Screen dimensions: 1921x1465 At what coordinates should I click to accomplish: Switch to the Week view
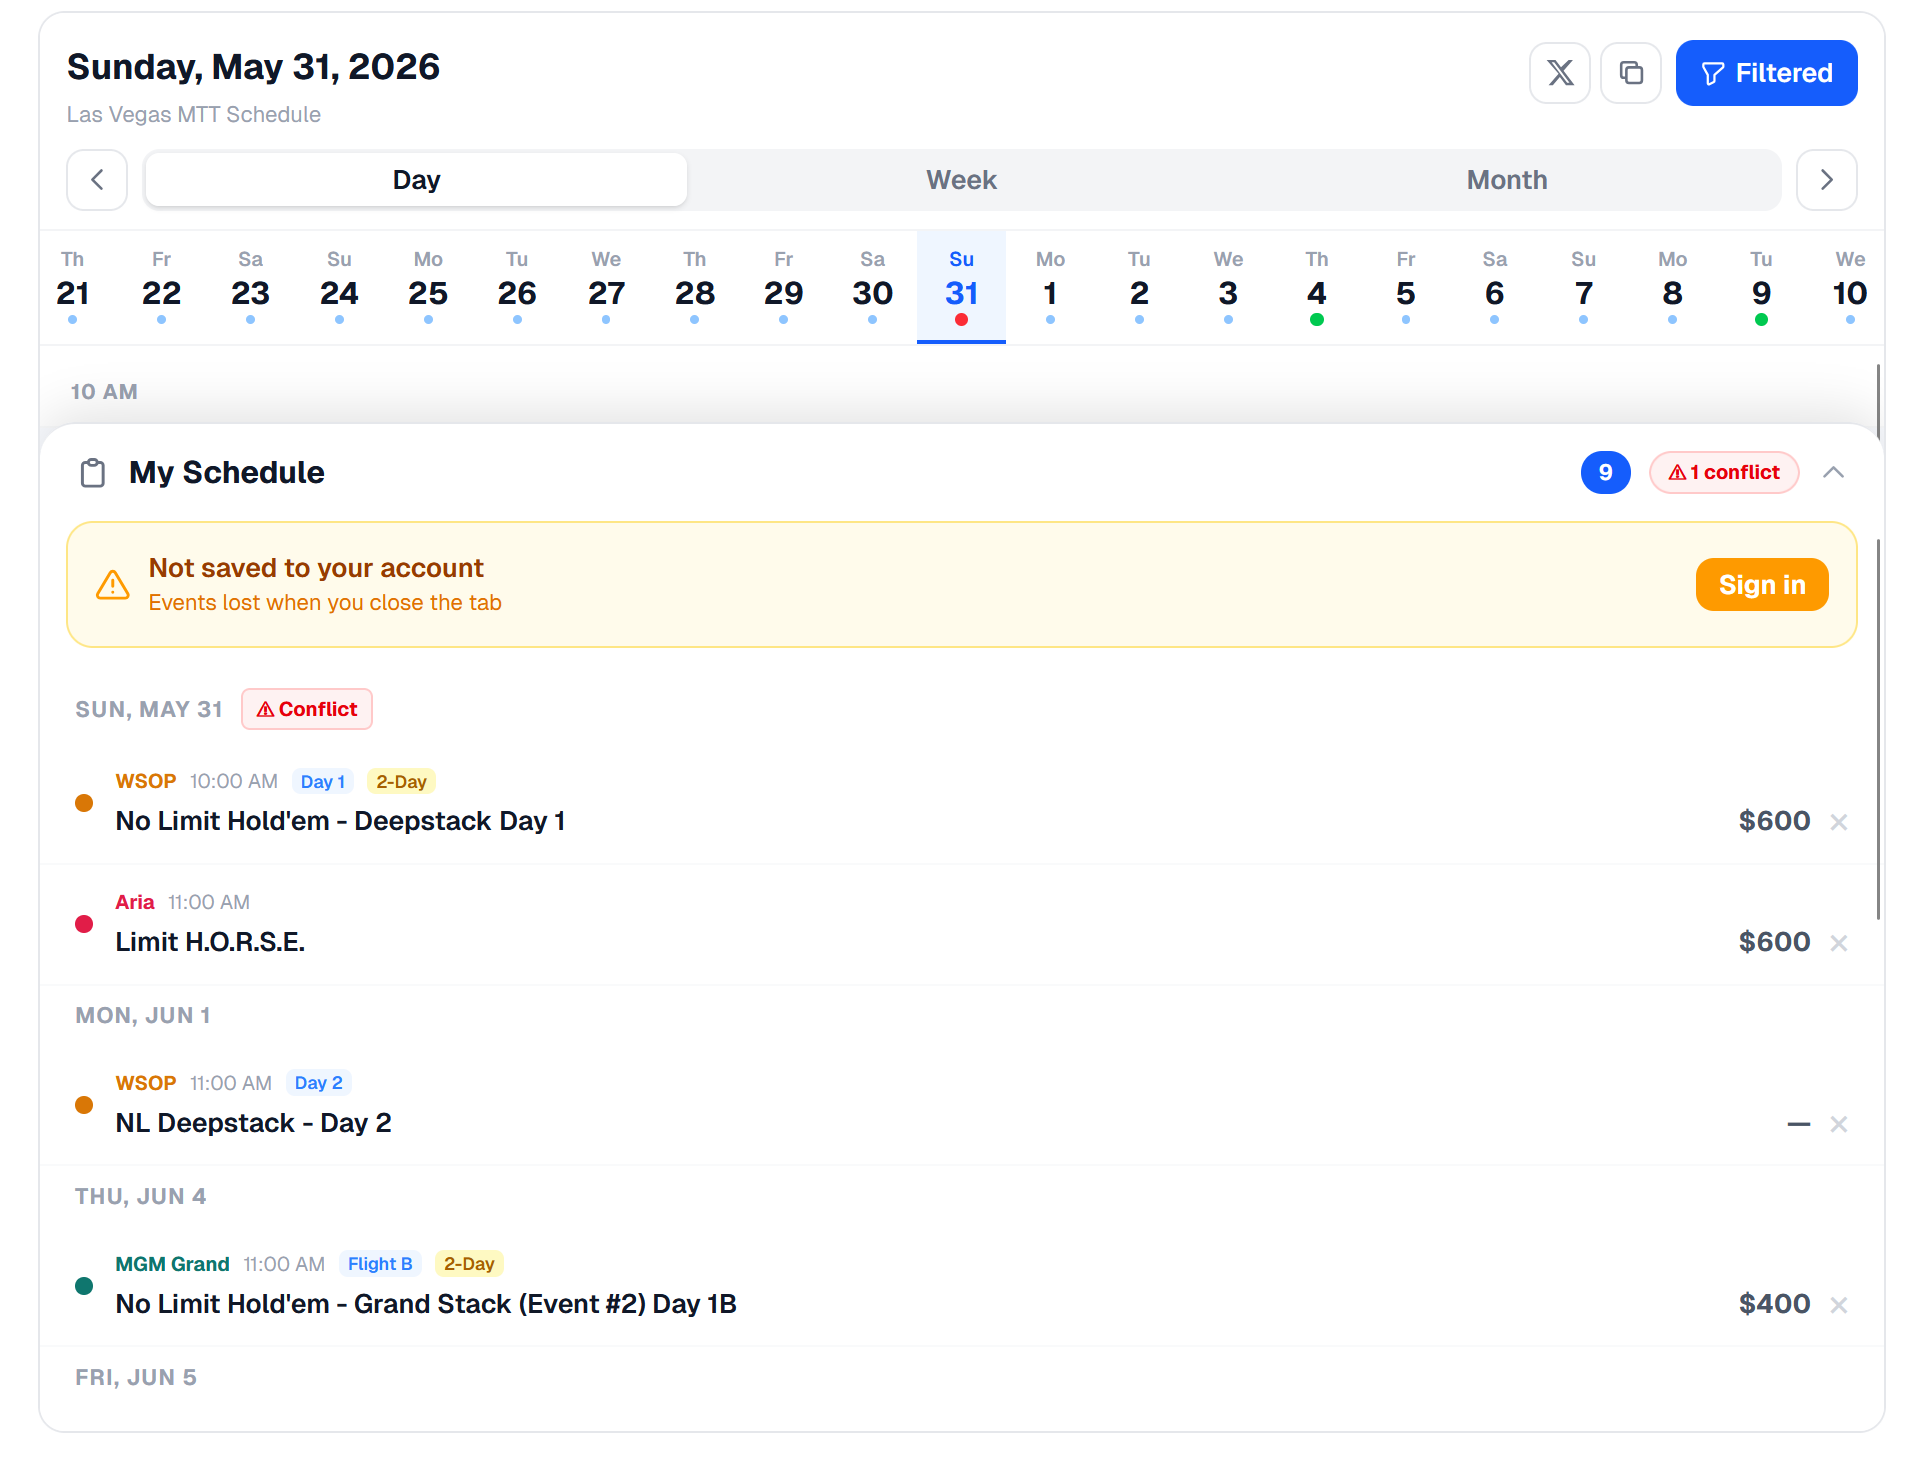(x=961, y=180)
